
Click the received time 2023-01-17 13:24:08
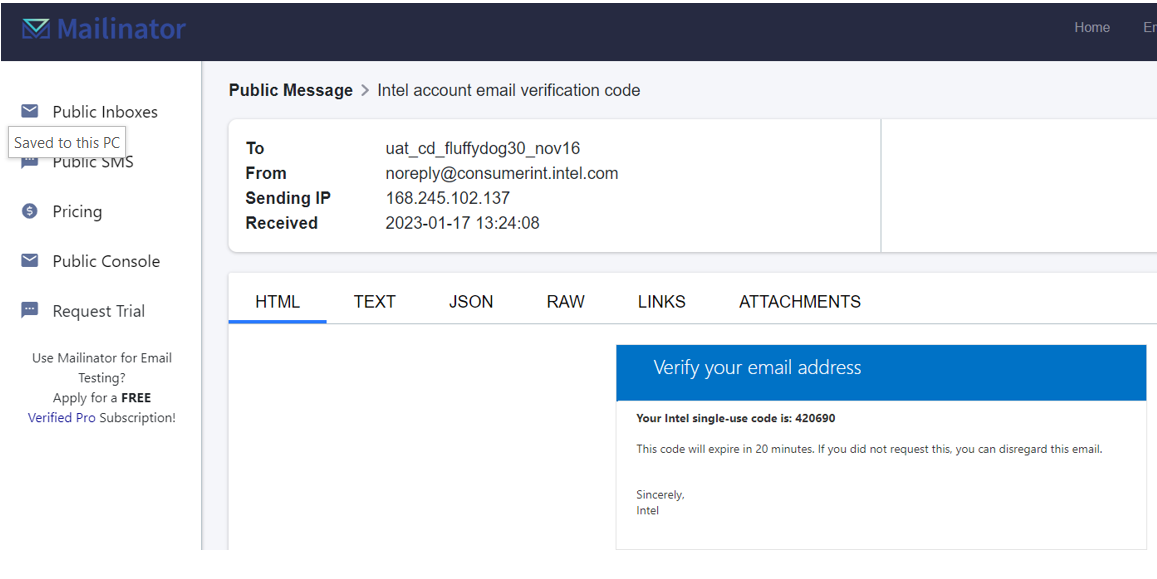click(x=463, y=223)
